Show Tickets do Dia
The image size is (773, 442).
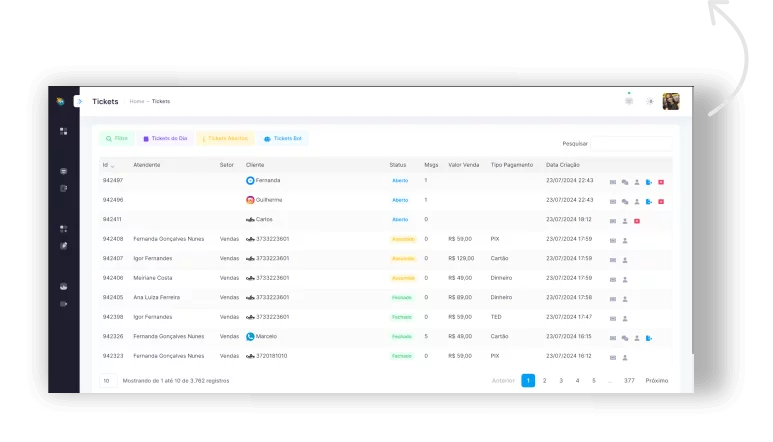165,138
